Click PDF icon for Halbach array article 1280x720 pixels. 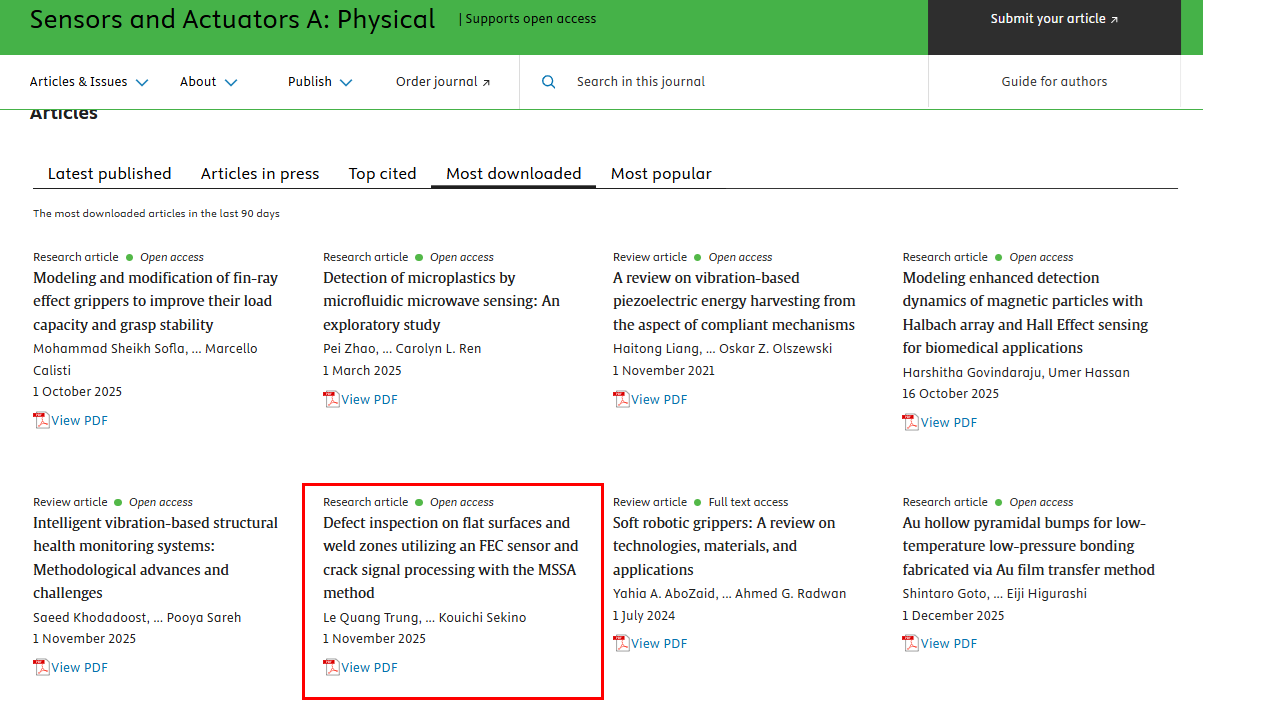pos(911,423)
